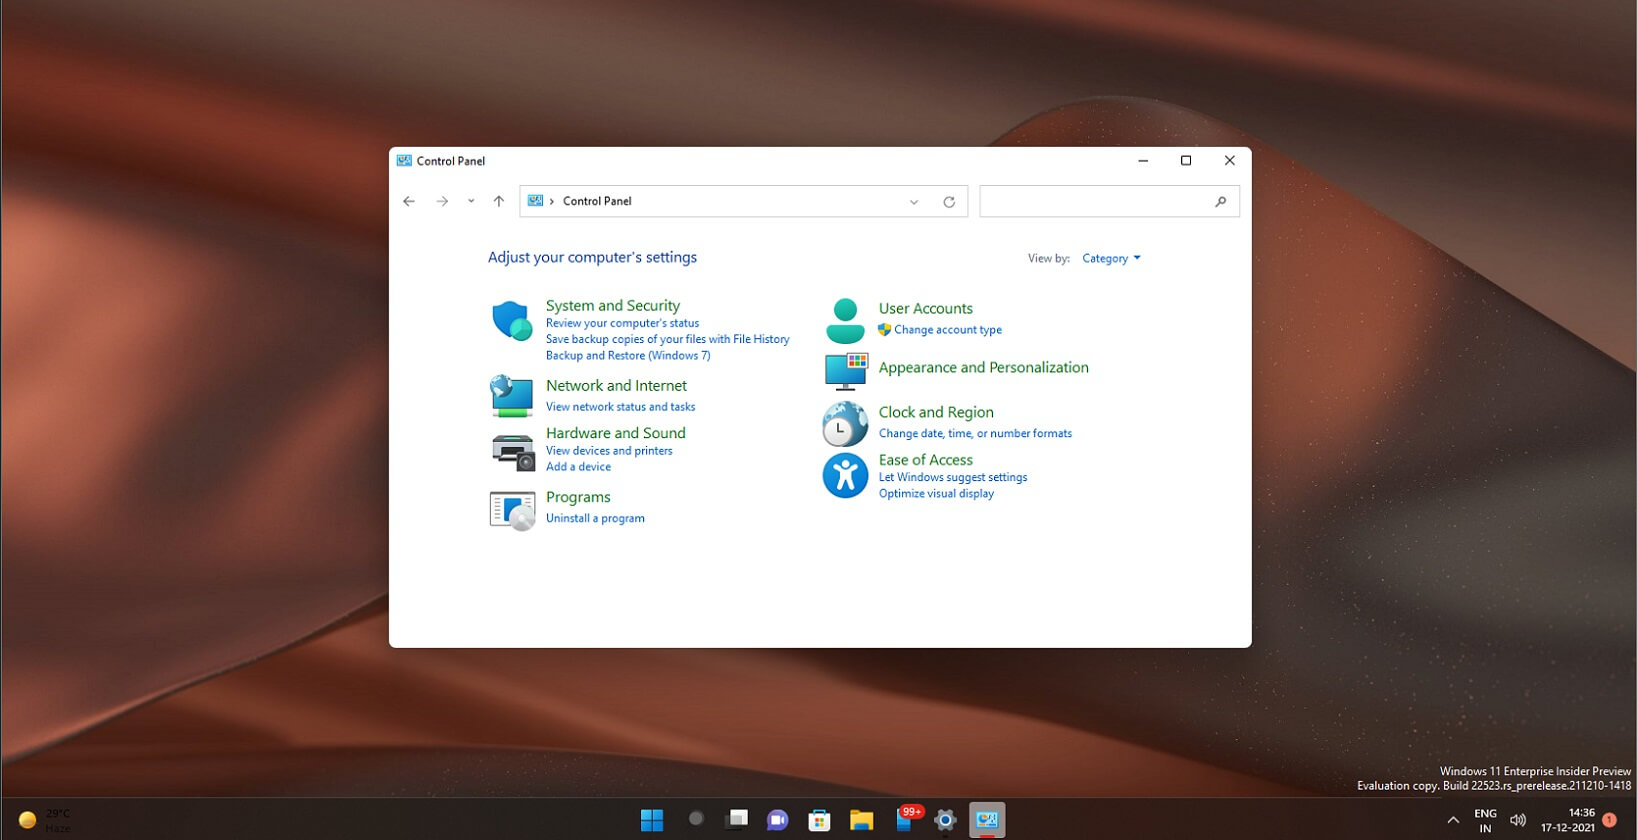Click the Control Panel search box
1637x840 pixels.
(1095, 202)
